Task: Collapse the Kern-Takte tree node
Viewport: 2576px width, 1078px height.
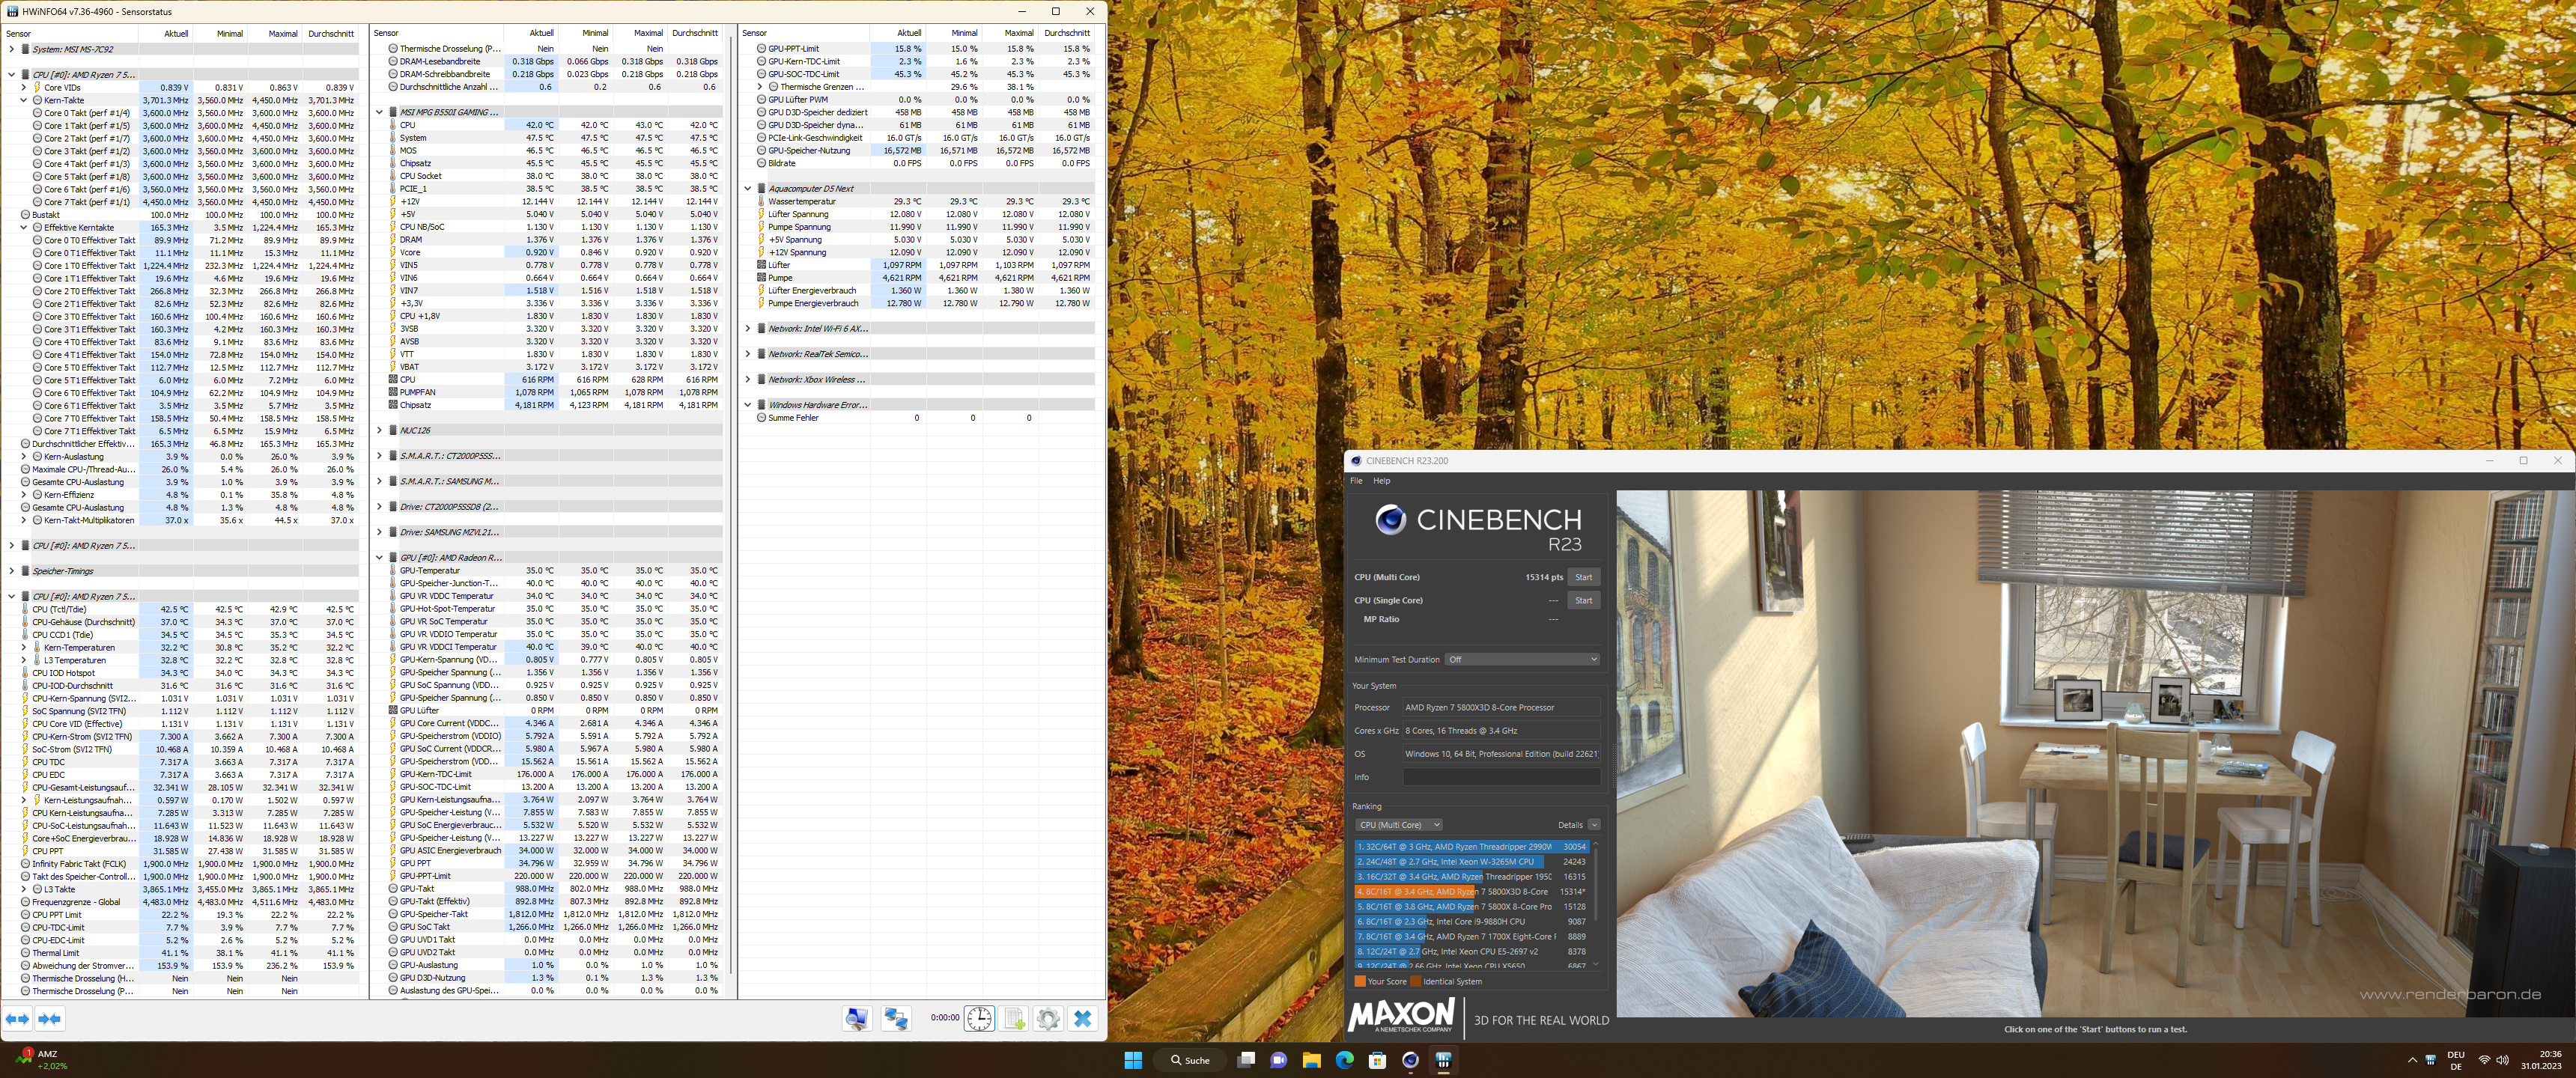Action: click(x=24, y=100)
